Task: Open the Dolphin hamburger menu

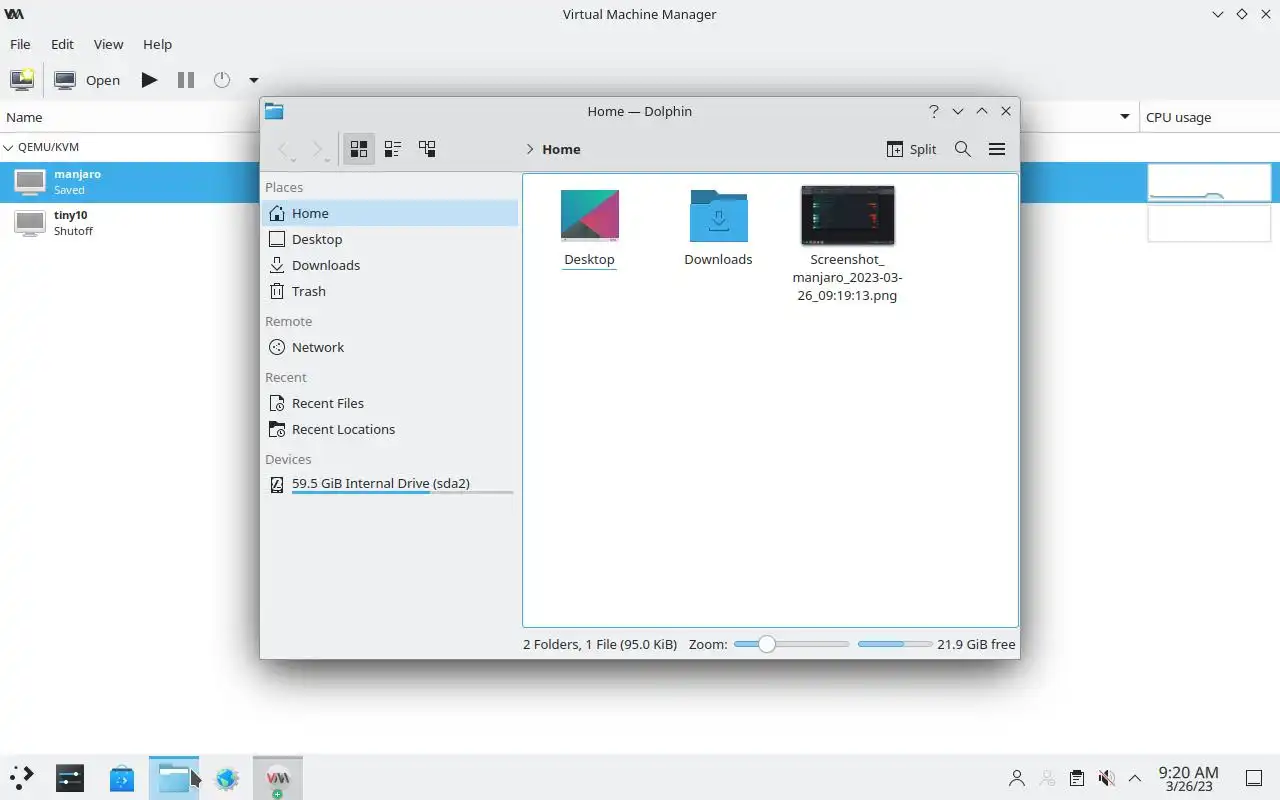Action: pos(997,149)
